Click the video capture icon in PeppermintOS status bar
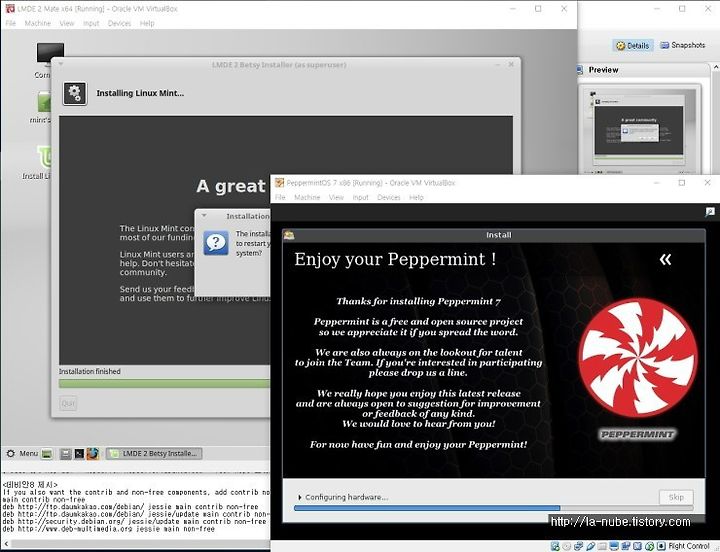The height and width of the screenshot is (552, 720). (x=626, y=546)
